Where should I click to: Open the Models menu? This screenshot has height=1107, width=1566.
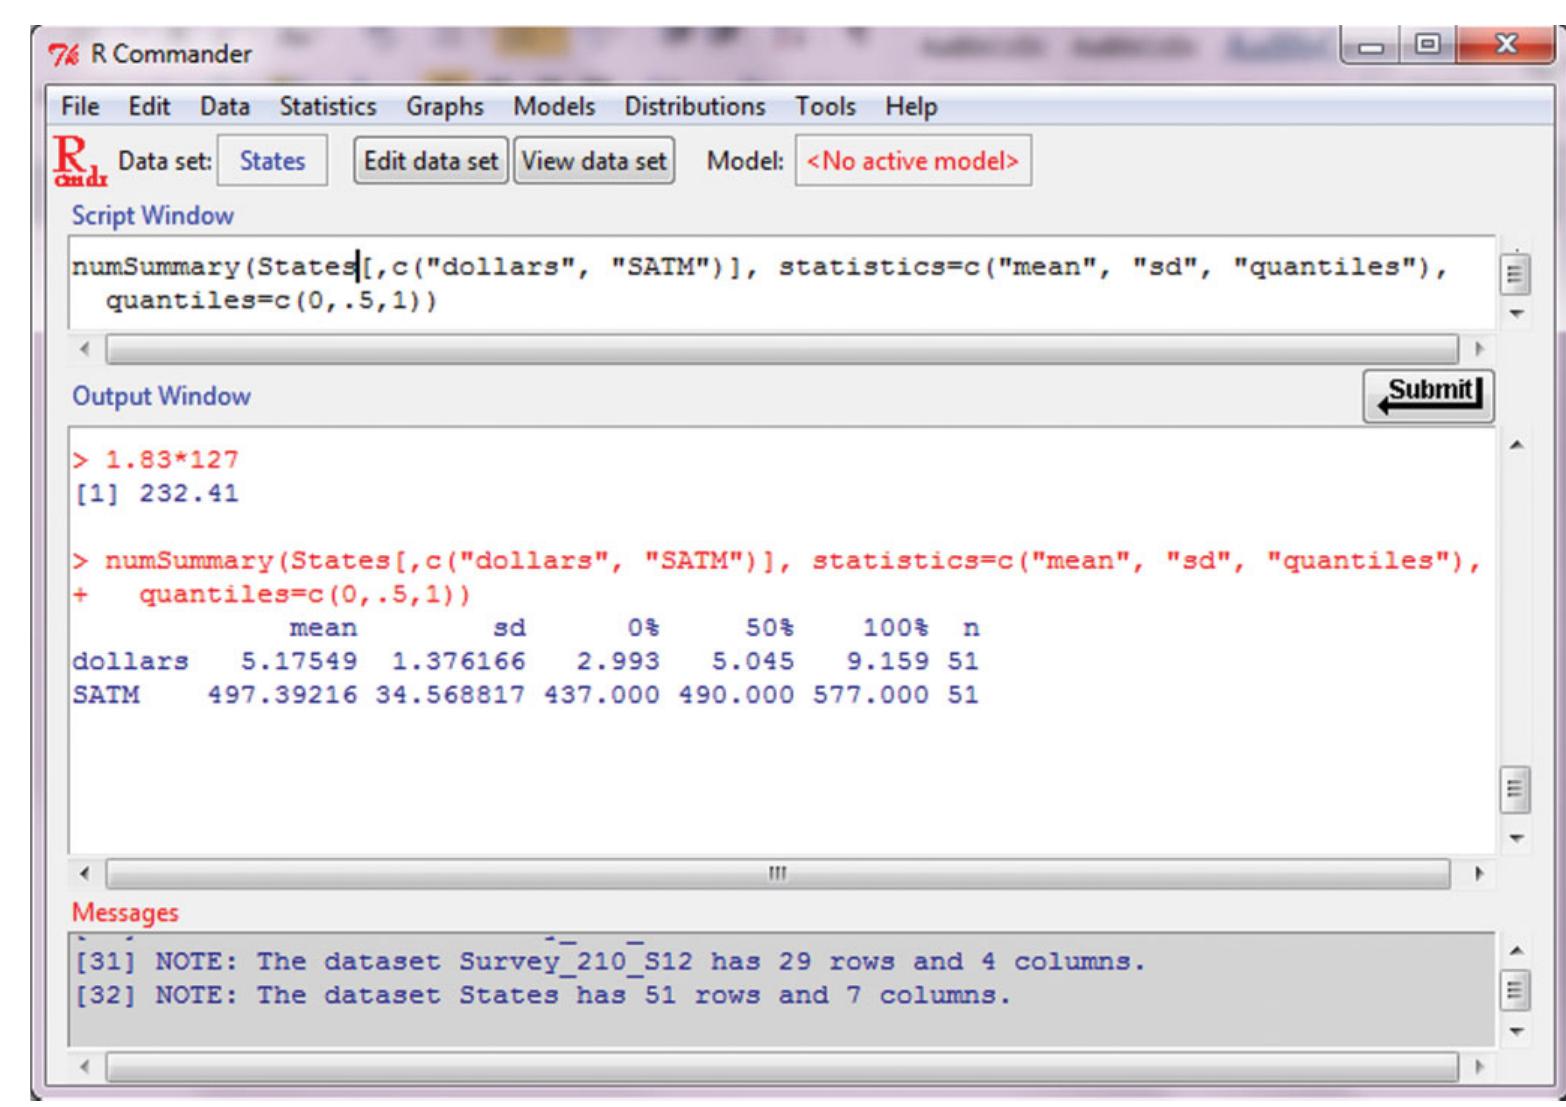[x=556, y=106]
